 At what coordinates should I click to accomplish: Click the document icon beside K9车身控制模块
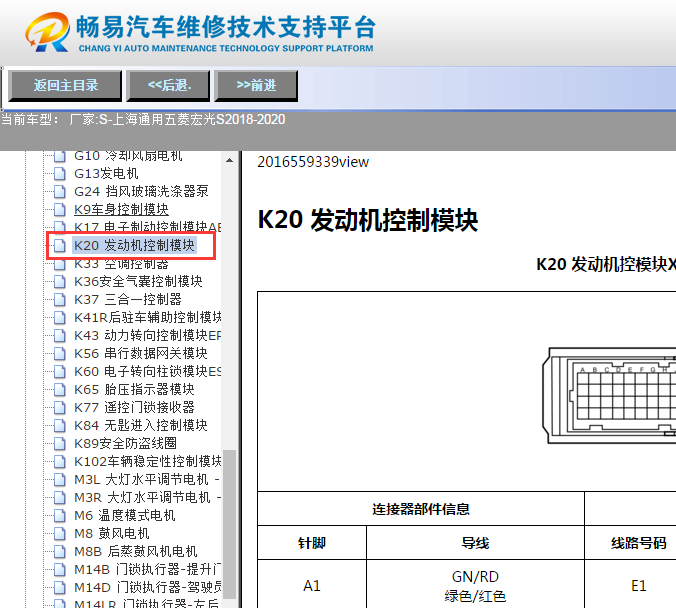click(x=60, y=210)
